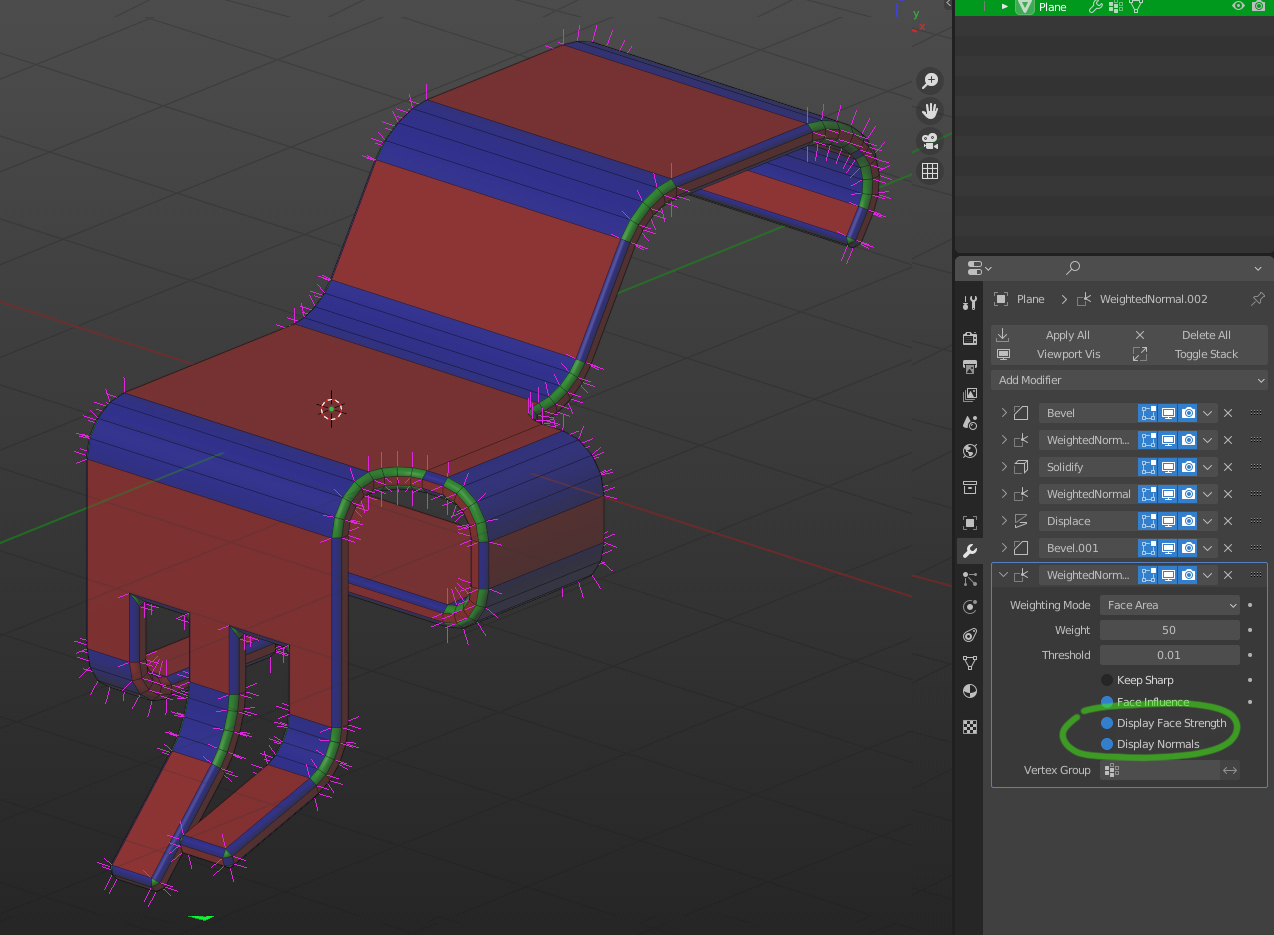
Task: Switch to camera view using the camera gizmo
Action: (x=930, y=141)
